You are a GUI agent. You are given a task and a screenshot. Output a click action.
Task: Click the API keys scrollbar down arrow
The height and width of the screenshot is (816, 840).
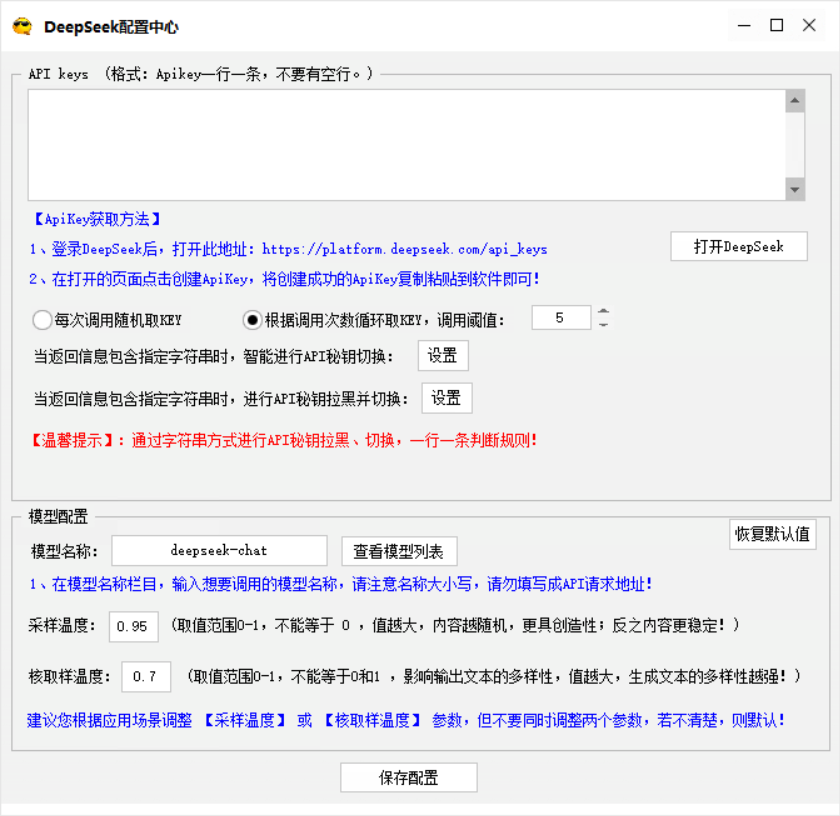(795, 189)
